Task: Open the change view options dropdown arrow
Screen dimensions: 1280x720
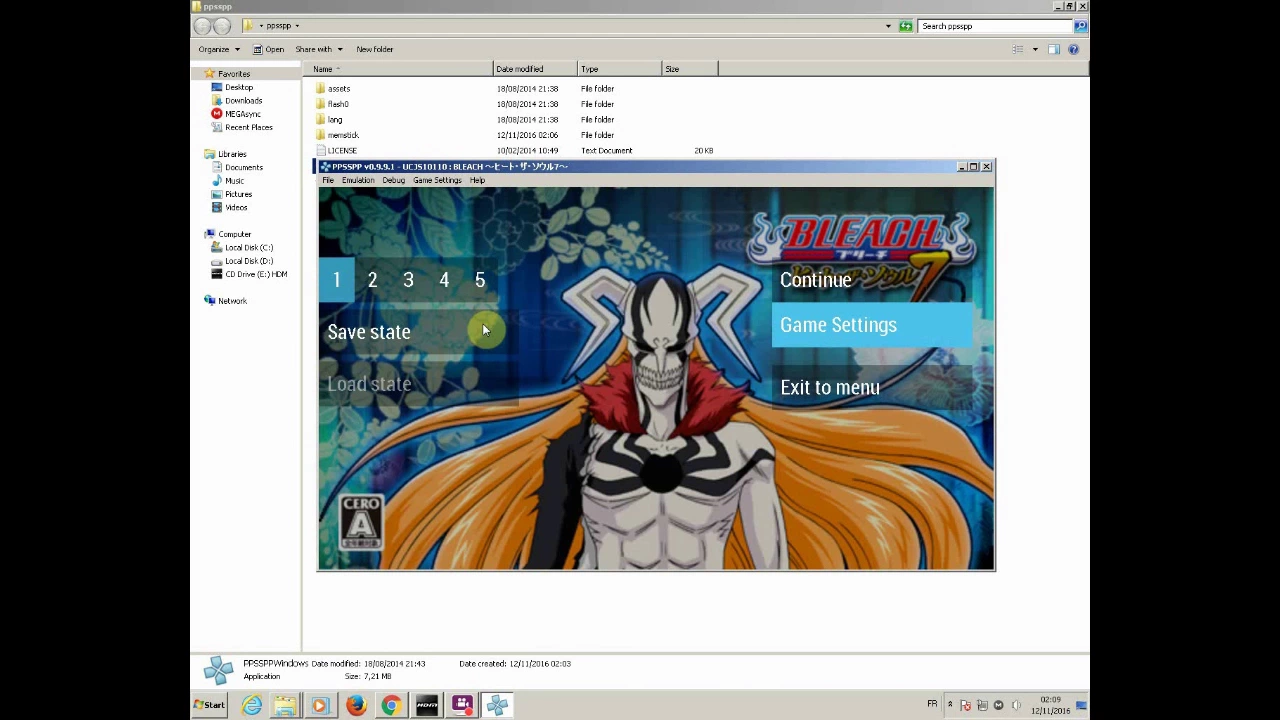Action: (1035, 49)
